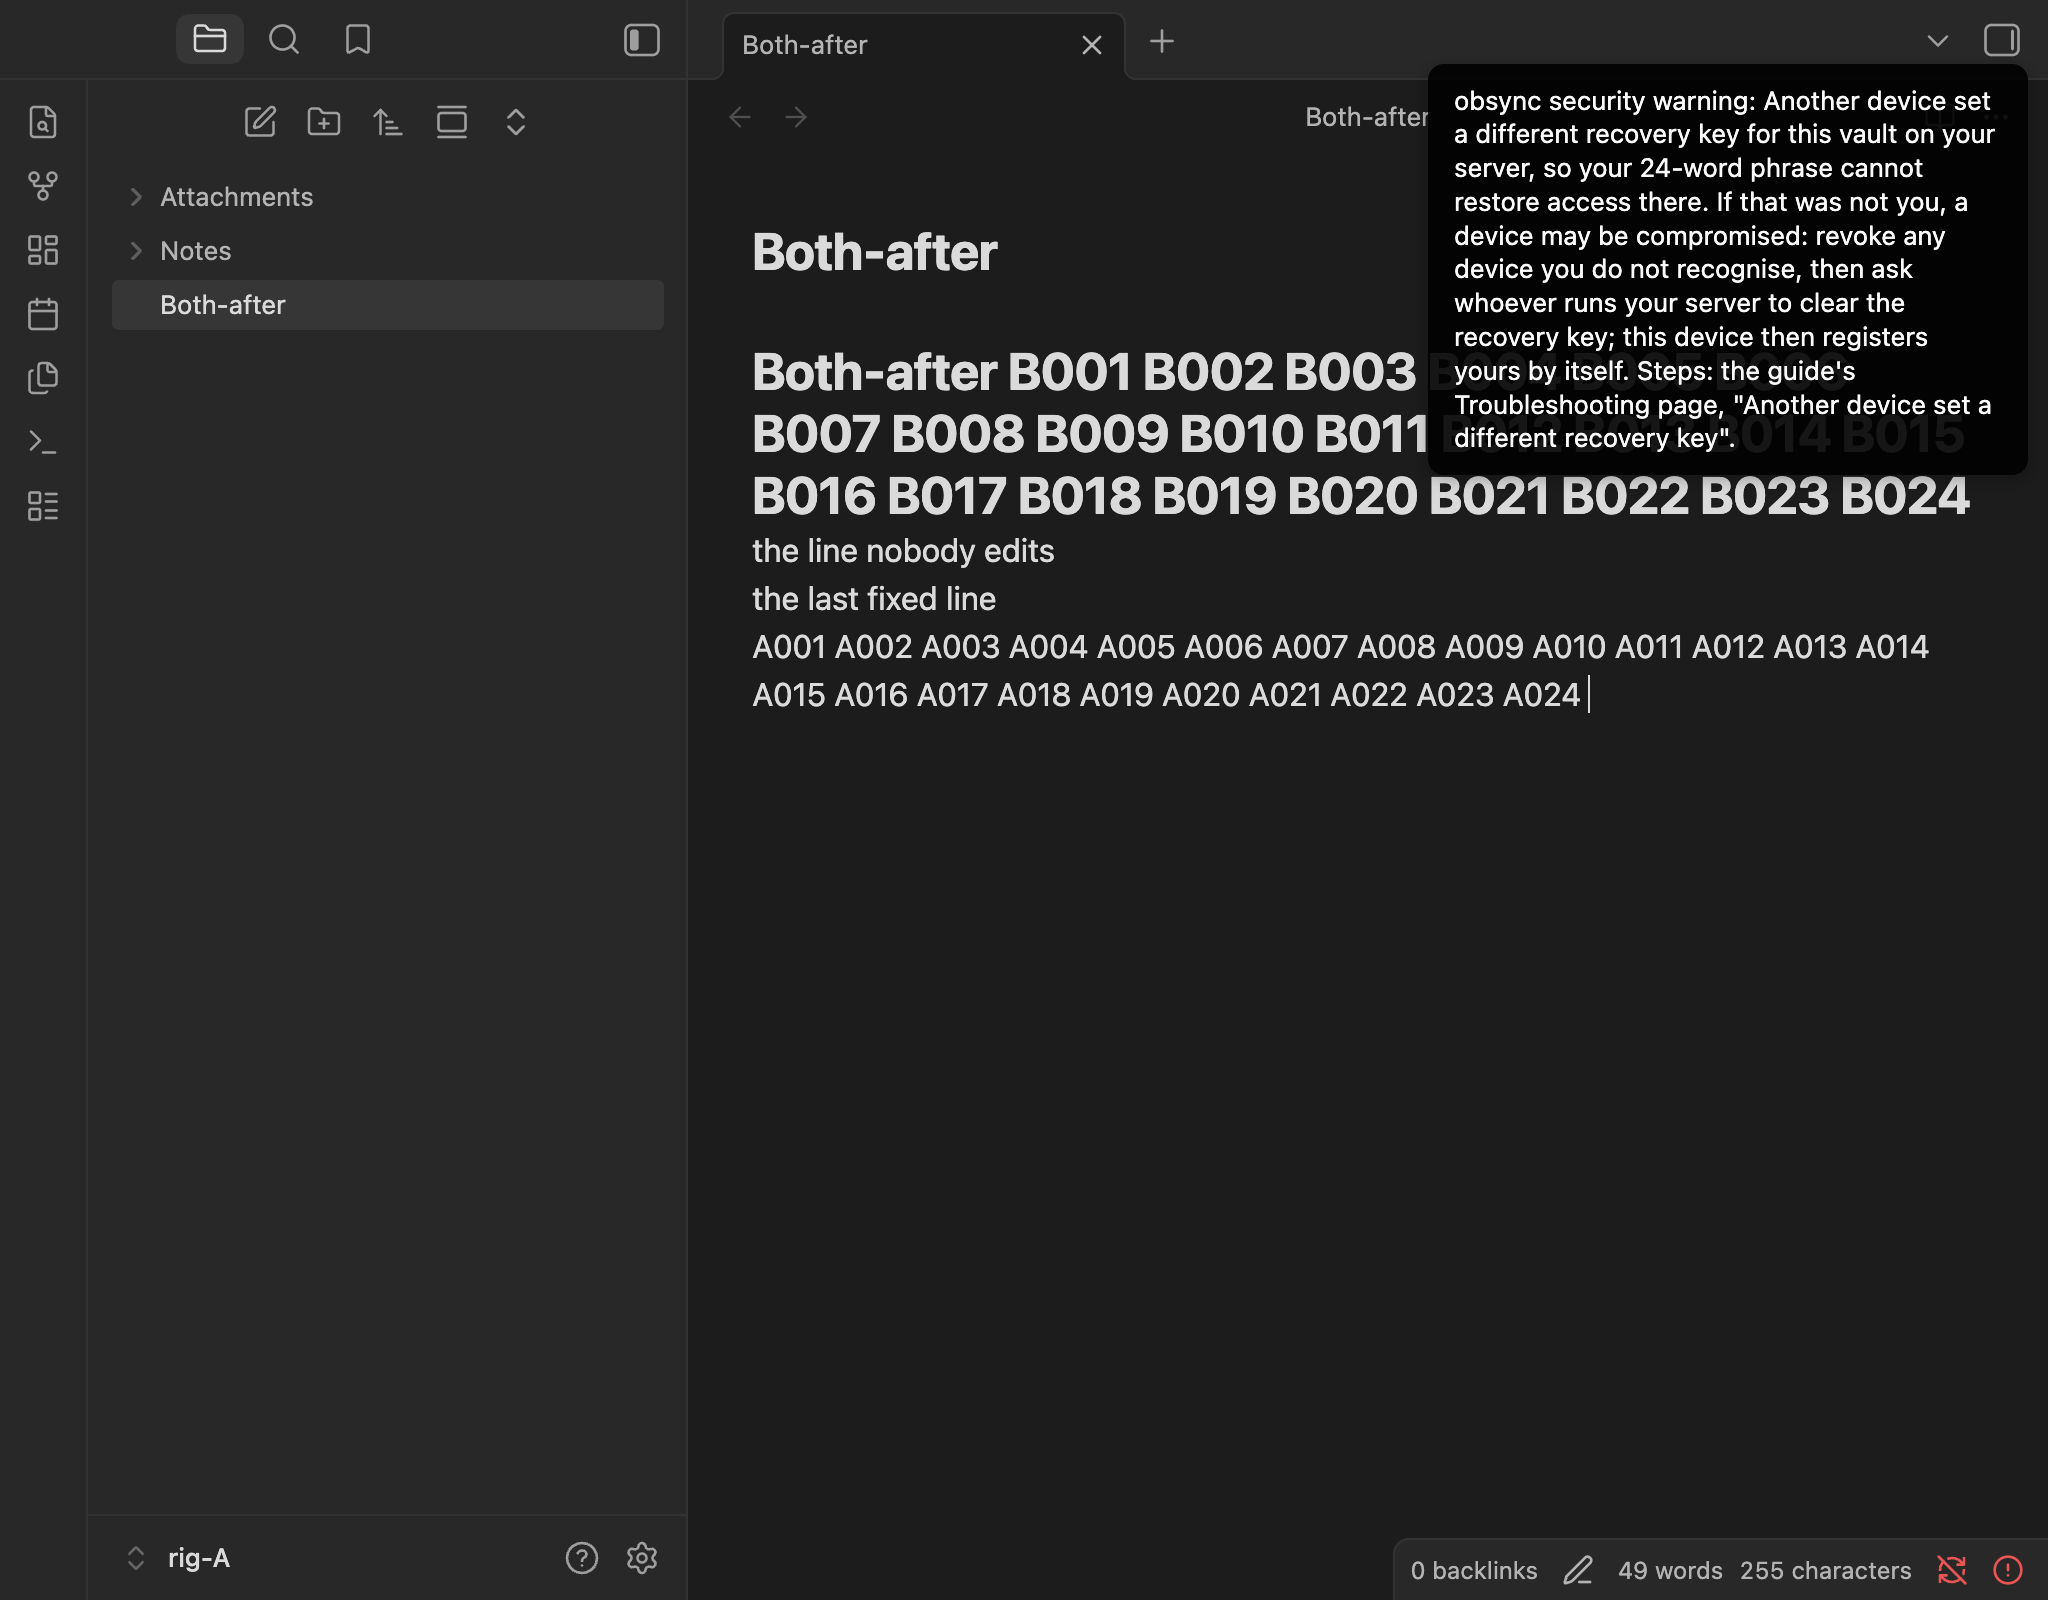Click the bottom ribbon list icon

point(43,506)
